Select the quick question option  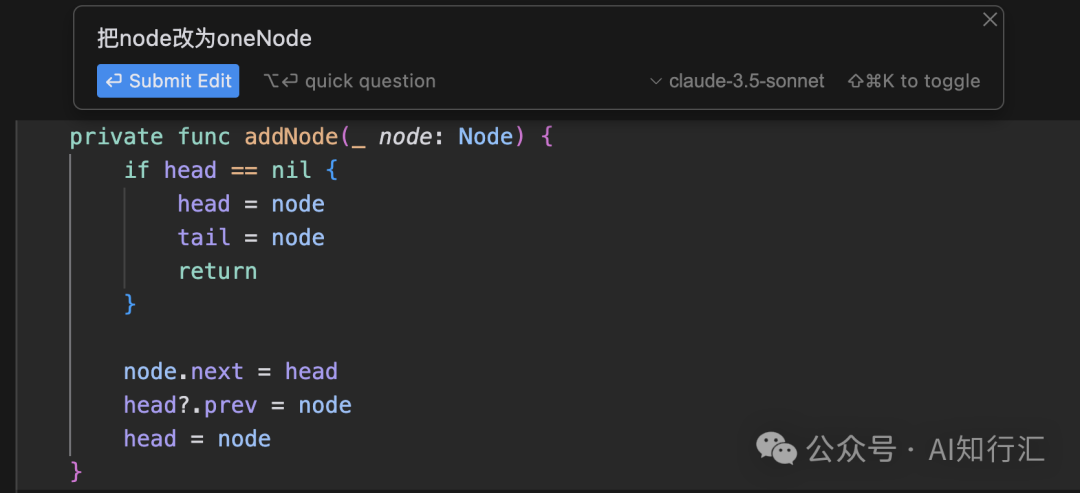pyautogui.click(x=350, y=81)
